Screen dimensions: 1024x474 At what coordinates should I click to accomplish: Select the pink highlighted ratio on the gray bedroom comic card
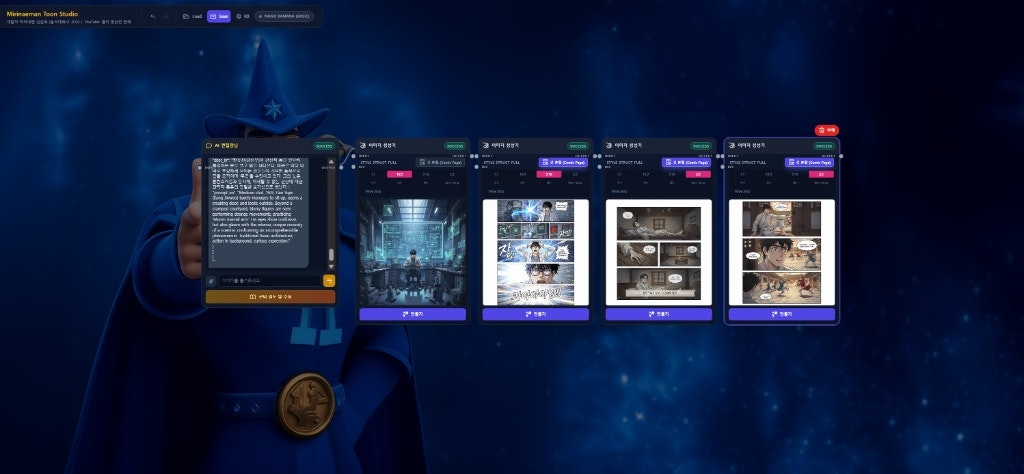pyautogui.click(x=698, y=174)
